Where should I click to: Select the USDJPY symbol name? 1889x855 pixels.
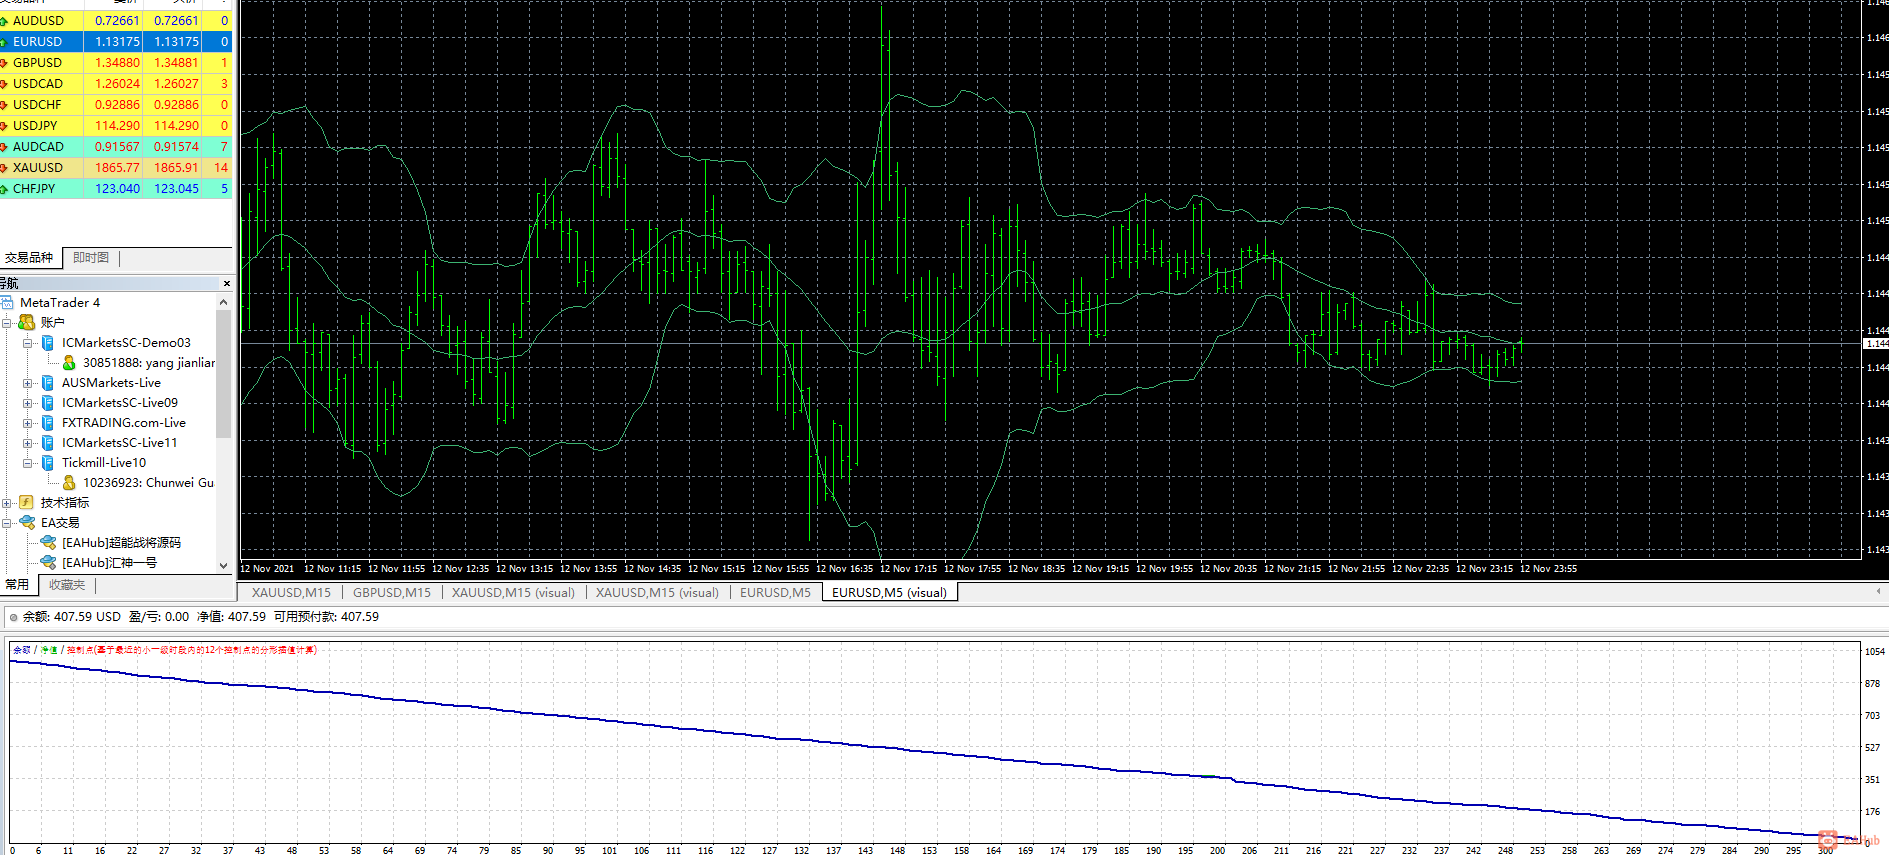click(35, 126)
